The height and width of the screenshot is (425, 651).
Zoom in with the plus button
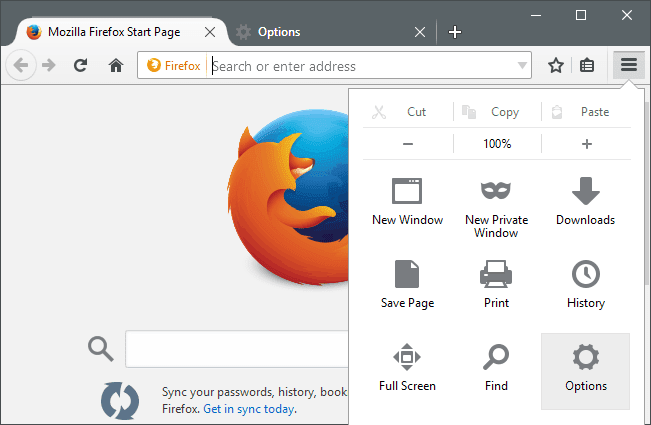[586, 144]
